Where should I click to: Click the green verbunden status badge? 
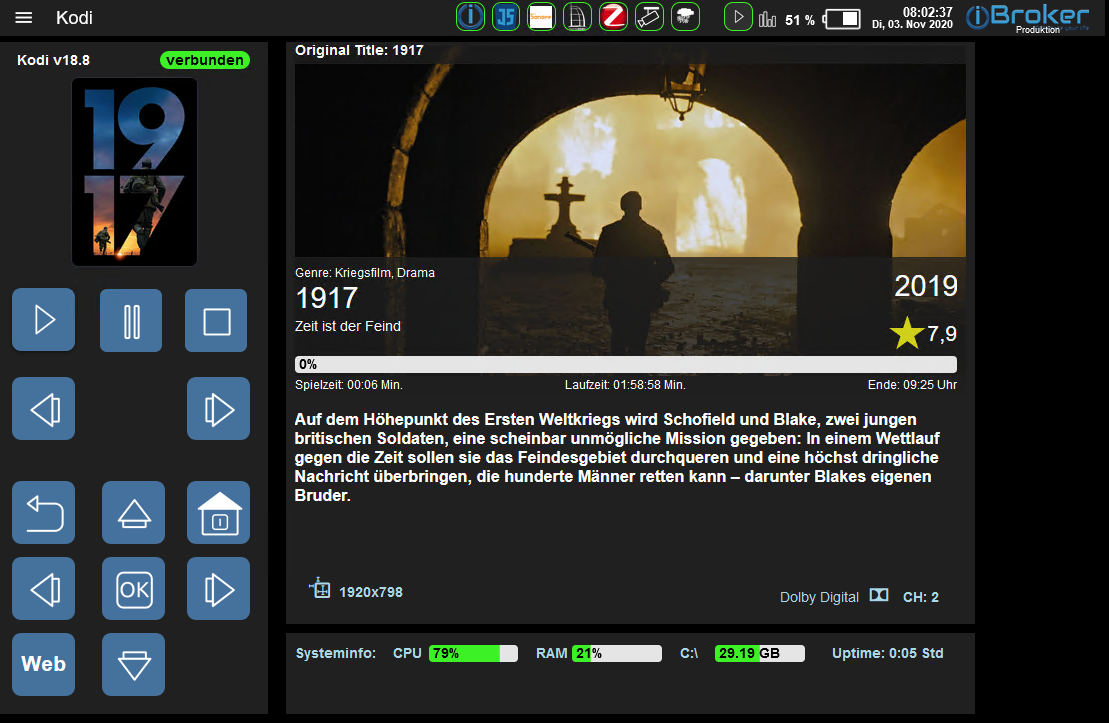click(205, 60)
